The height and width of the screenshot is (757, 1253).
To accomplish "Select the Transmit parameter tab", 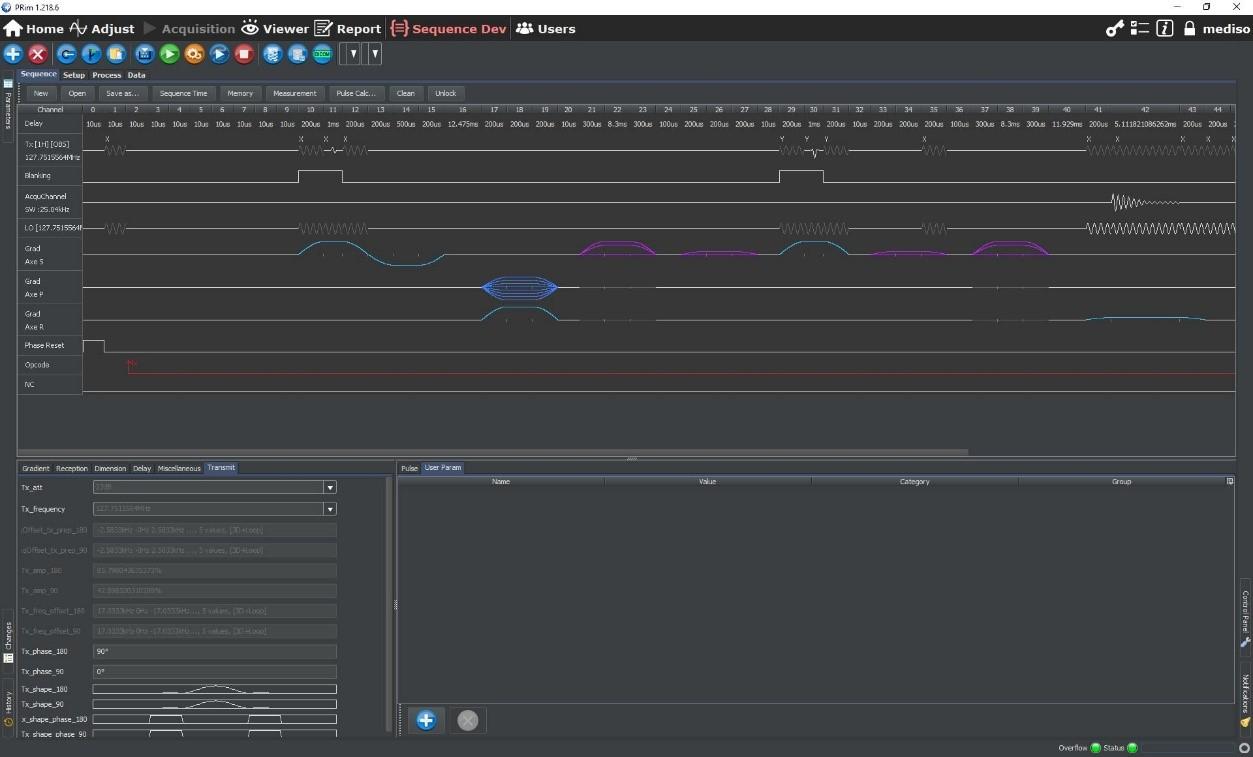I will 221,468.
